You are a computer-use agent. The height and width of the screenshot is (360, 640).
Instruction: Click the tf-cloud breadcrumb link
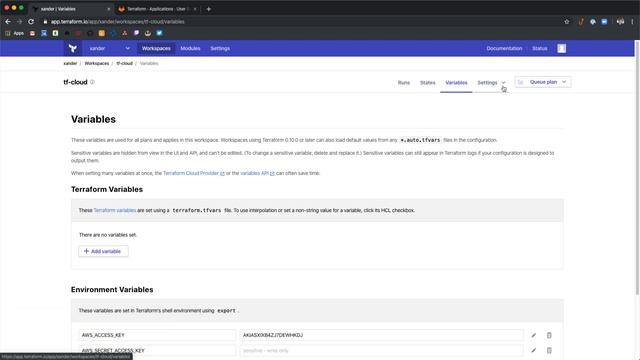124,63
